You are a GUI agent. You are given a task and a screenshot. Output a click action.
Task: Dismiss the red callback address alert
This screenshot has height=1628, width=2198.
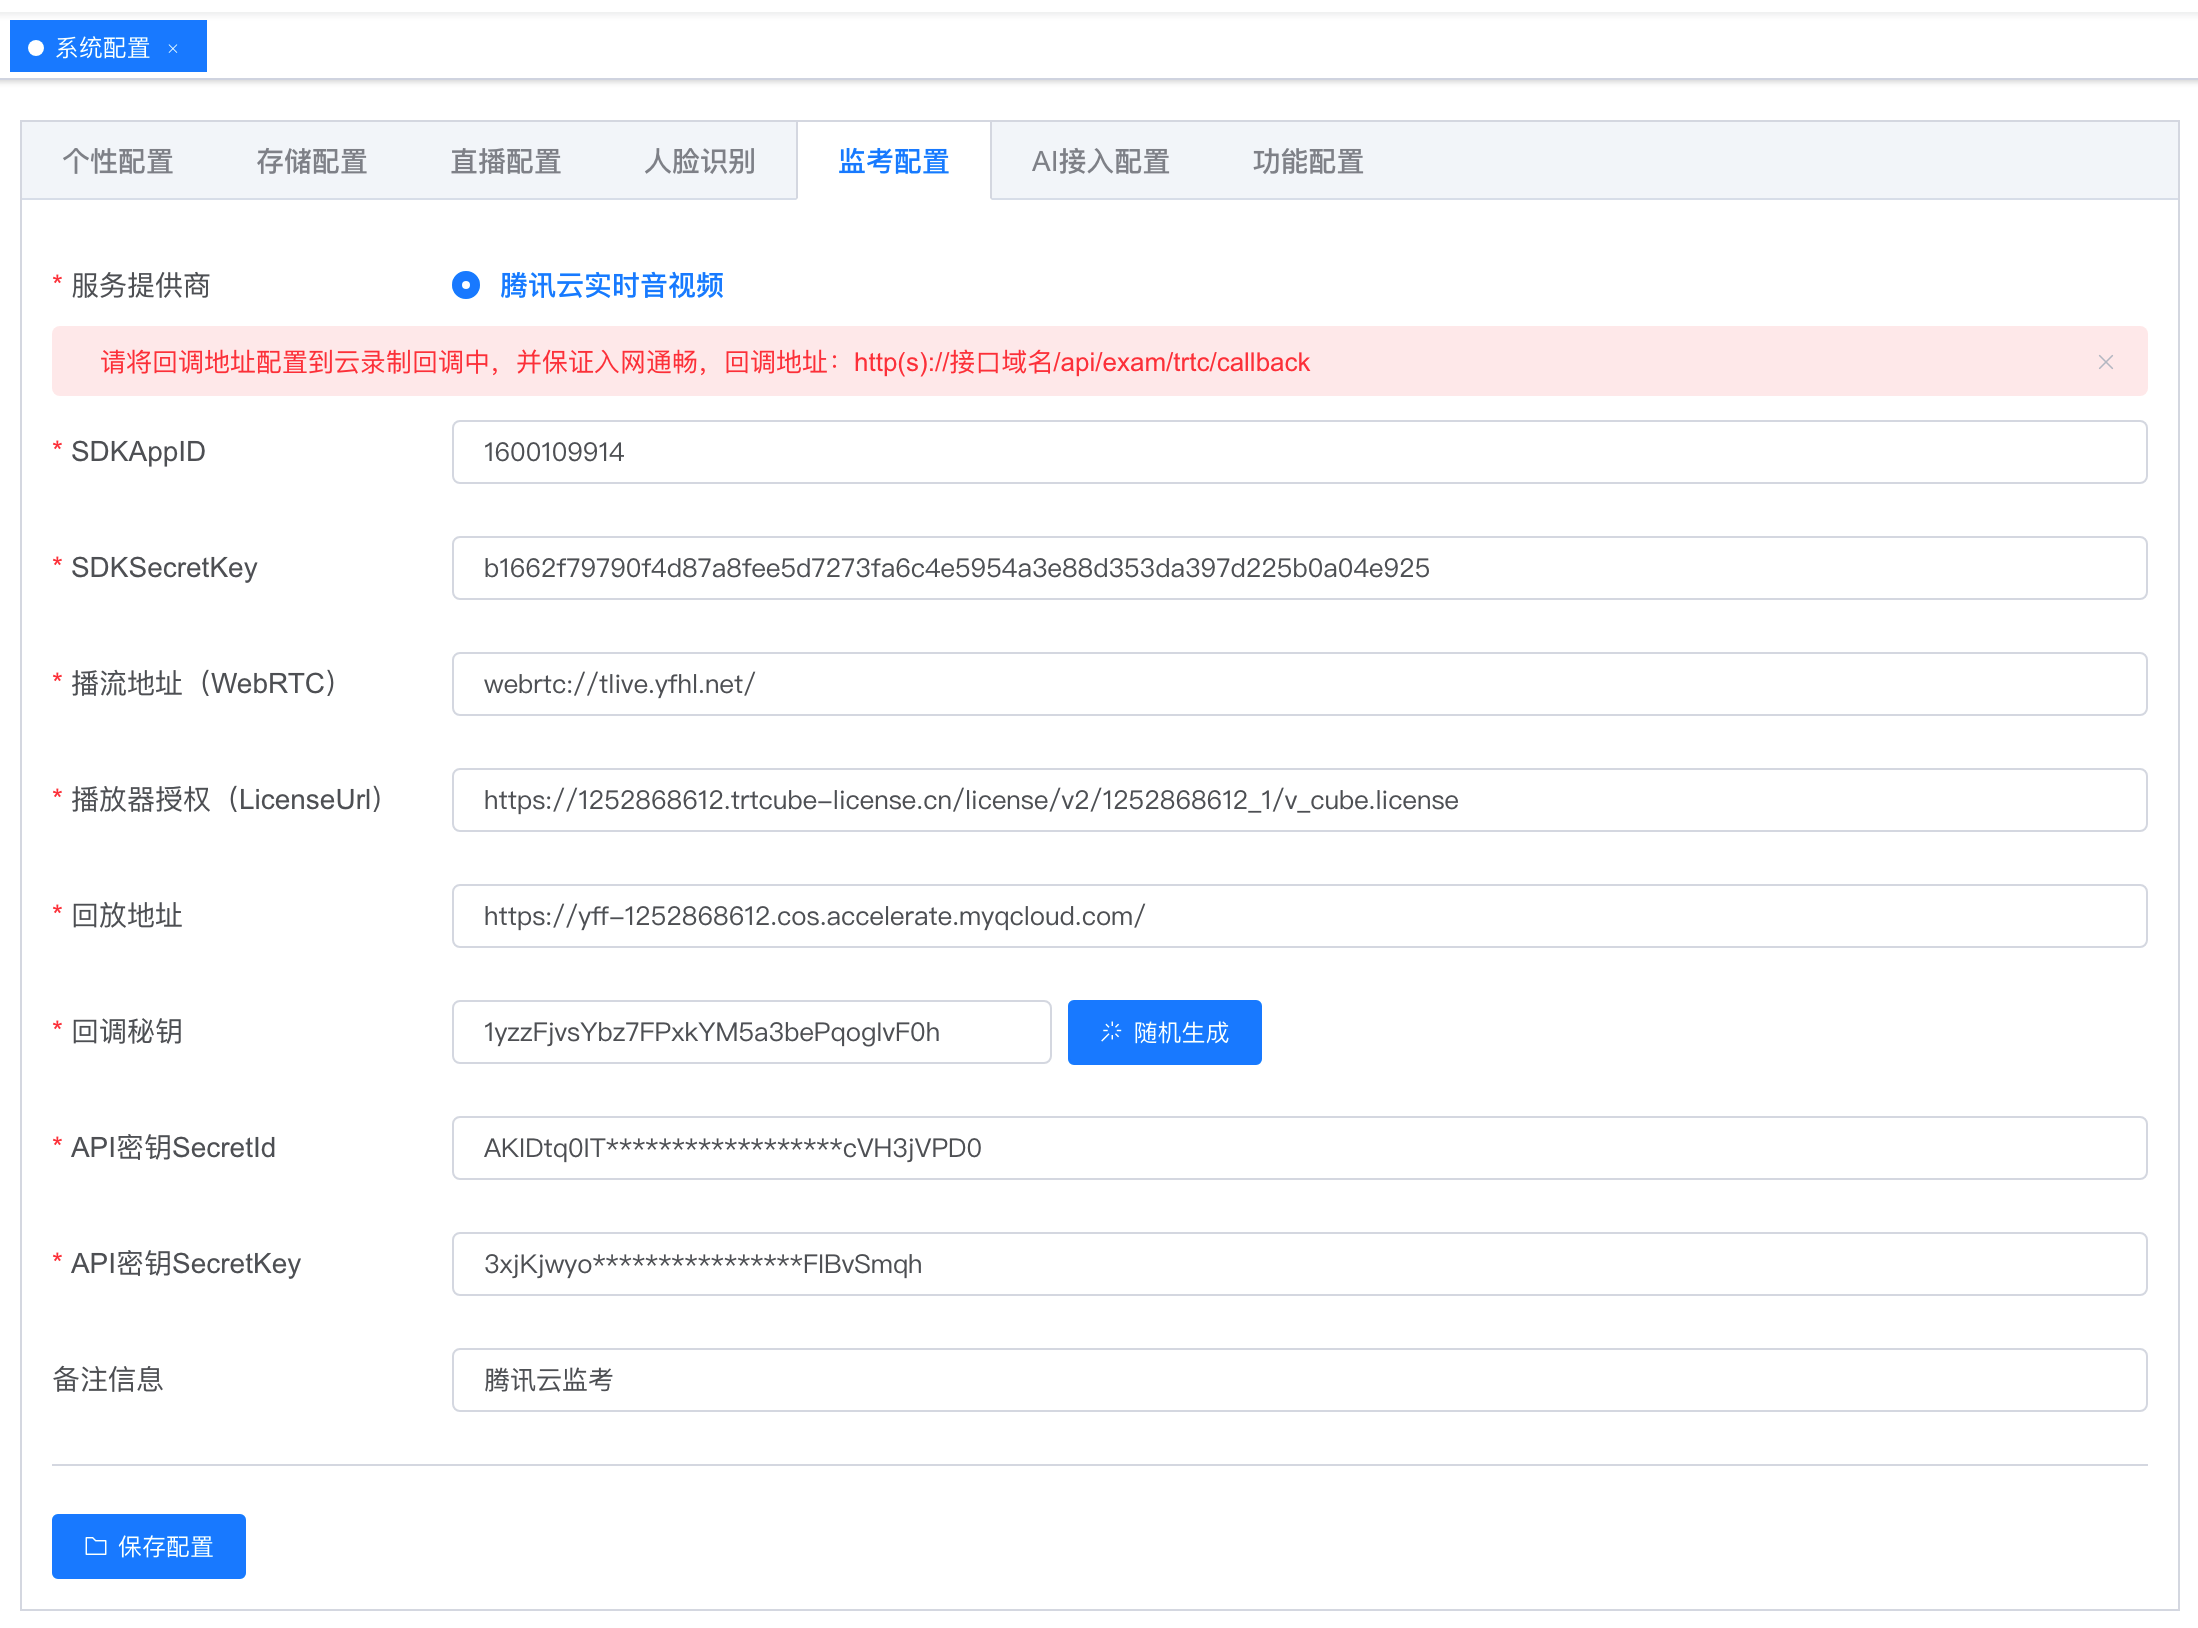(x=2105, y=362)
